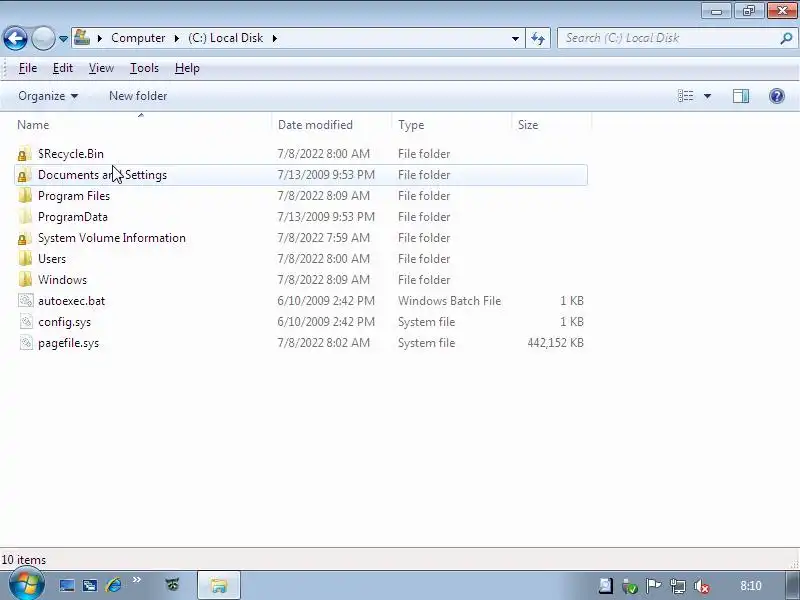Viewport: 800px width, 600px height.
Task: Click the Windows folder name
Action: [x=62, y=280]
